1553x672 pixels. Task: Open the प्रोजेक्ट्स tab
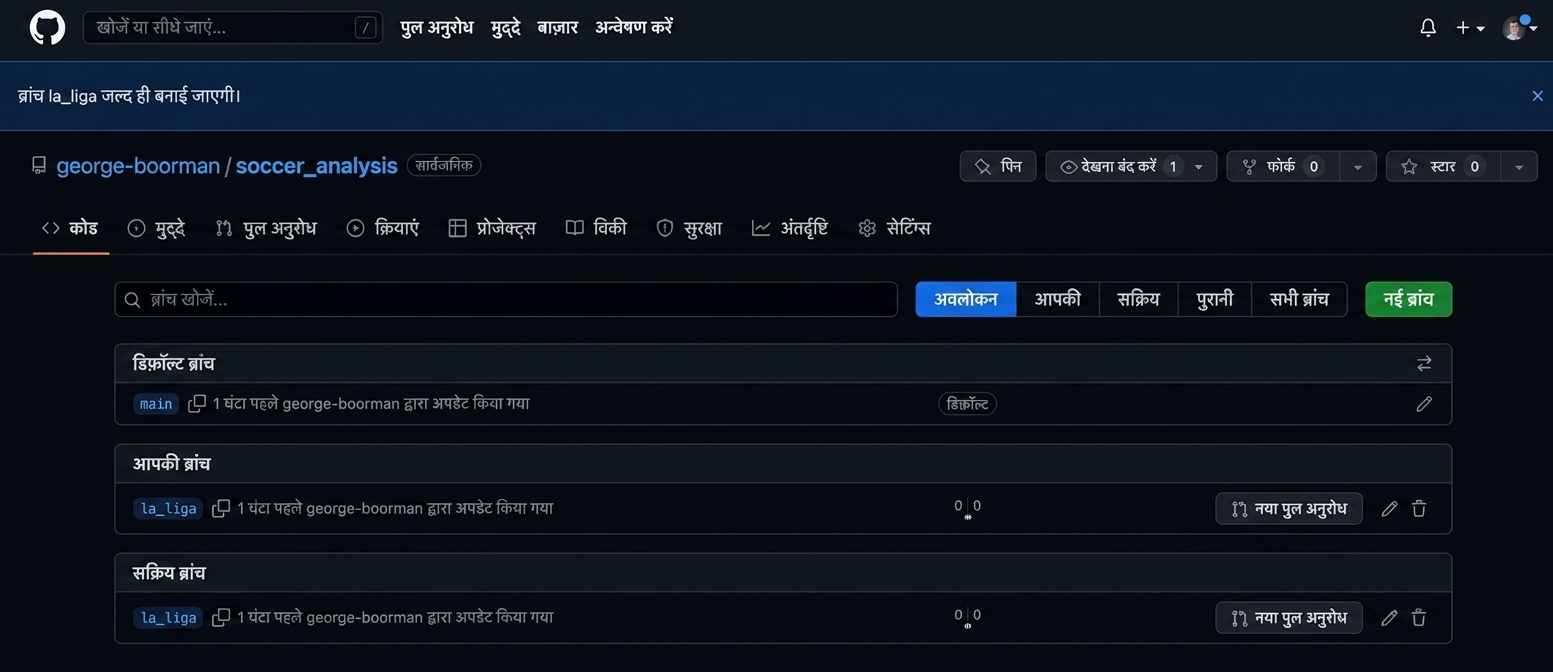point(492,228)
